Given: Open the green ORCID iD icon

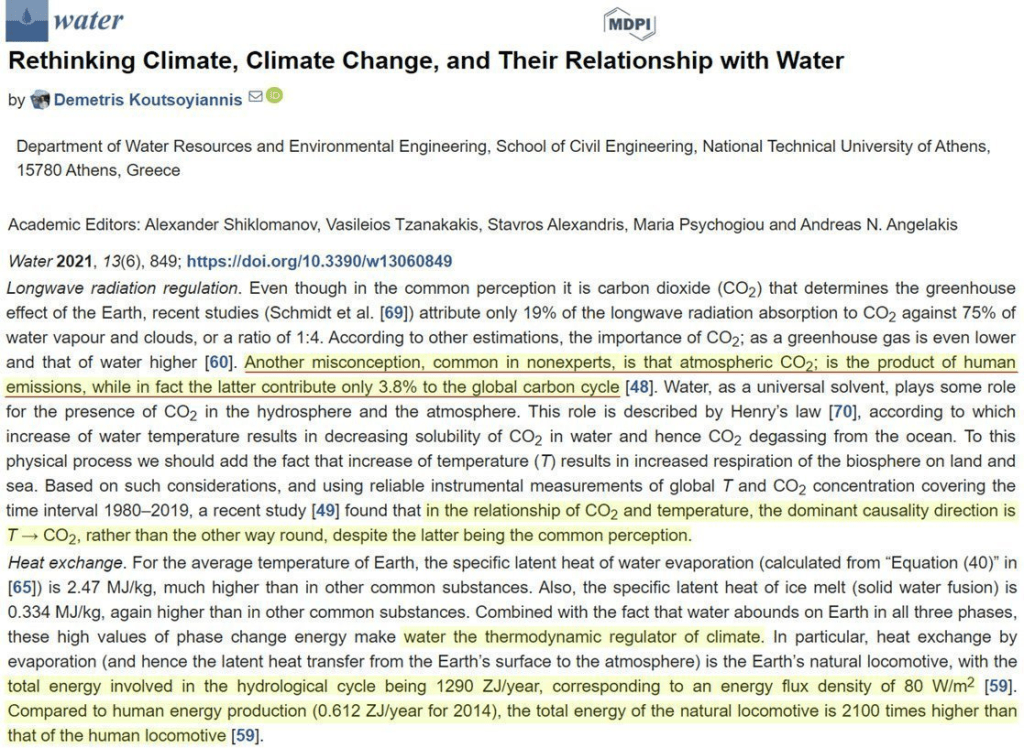Looking at the screenshot, I should pyautogui.click(x=274, y=97).
